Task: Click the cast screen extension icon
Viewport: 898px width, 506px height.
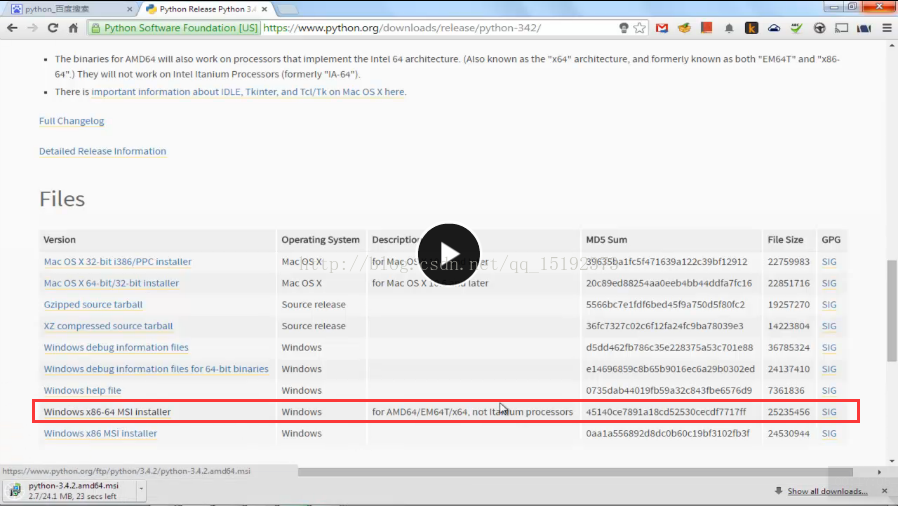Action: (x=841, y=27)
